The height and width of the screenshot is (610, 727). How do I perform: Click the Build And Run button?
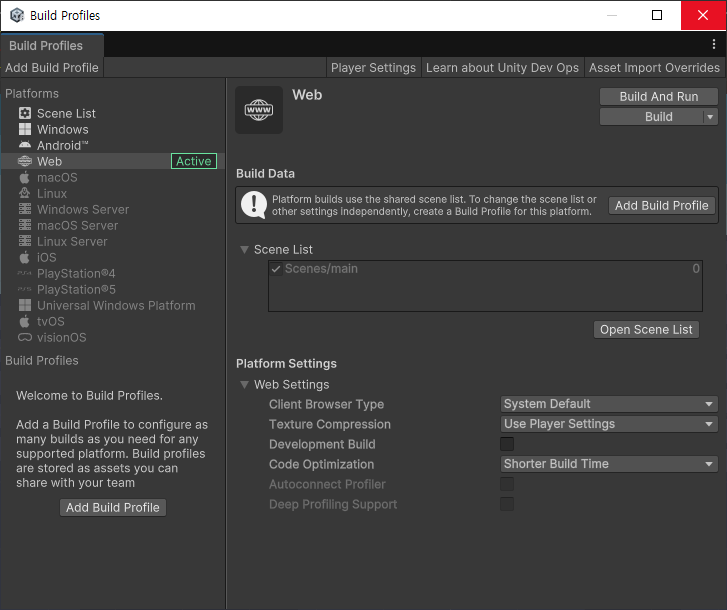[x=659, y=96]
